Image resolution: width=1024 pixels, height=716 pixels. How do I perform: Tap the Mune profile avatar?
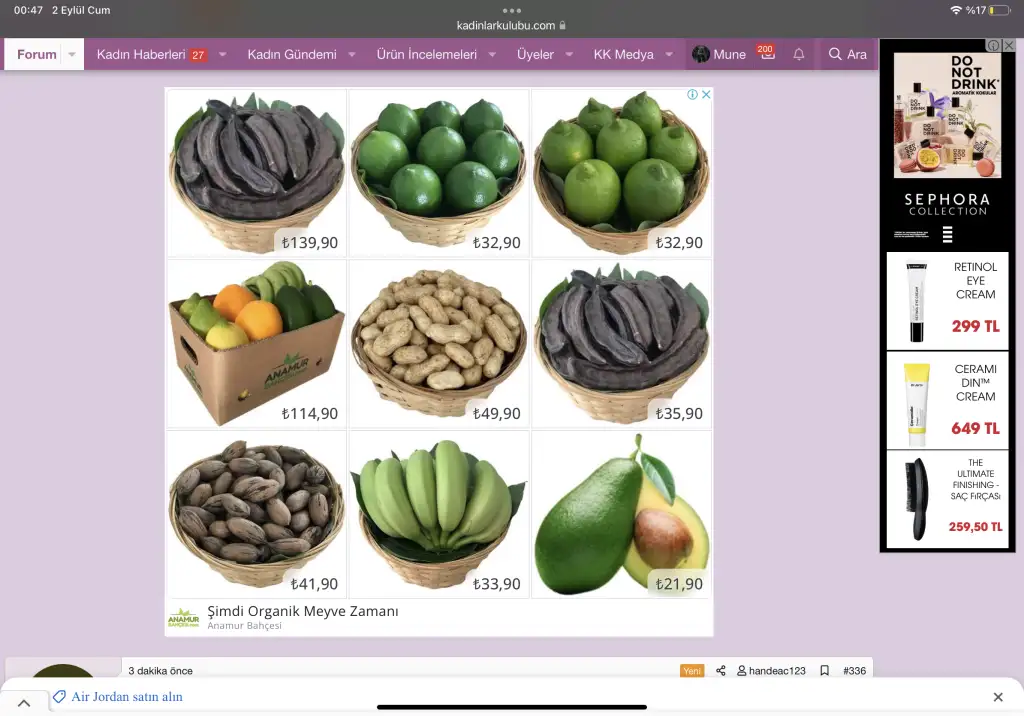pyautogui.click(x=701, y=54)
